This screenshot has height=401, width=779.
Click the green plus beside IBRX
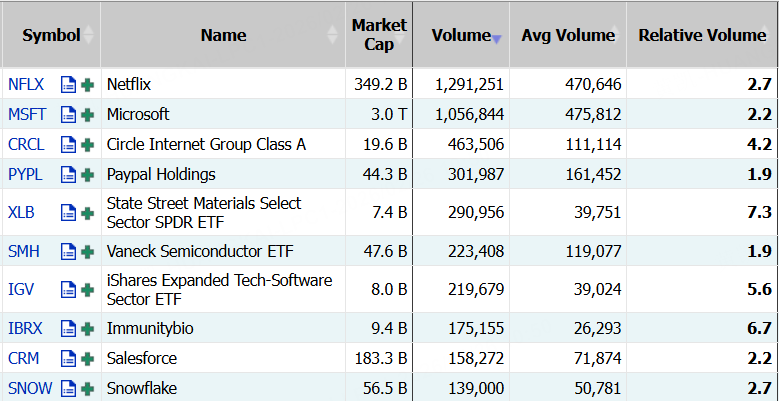[x=87, y=328]
